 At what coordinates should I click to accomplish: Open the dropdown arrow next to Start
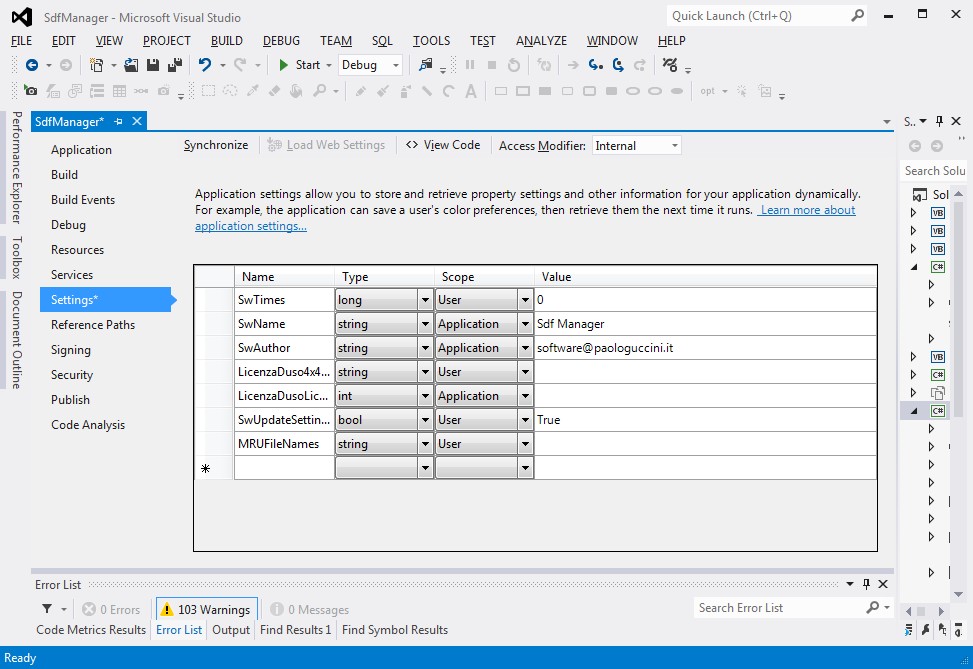329,65
